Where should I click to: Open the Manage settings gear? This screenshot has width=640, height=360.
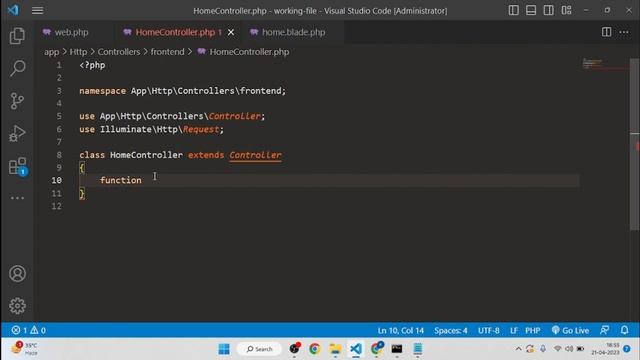[17, 306]
